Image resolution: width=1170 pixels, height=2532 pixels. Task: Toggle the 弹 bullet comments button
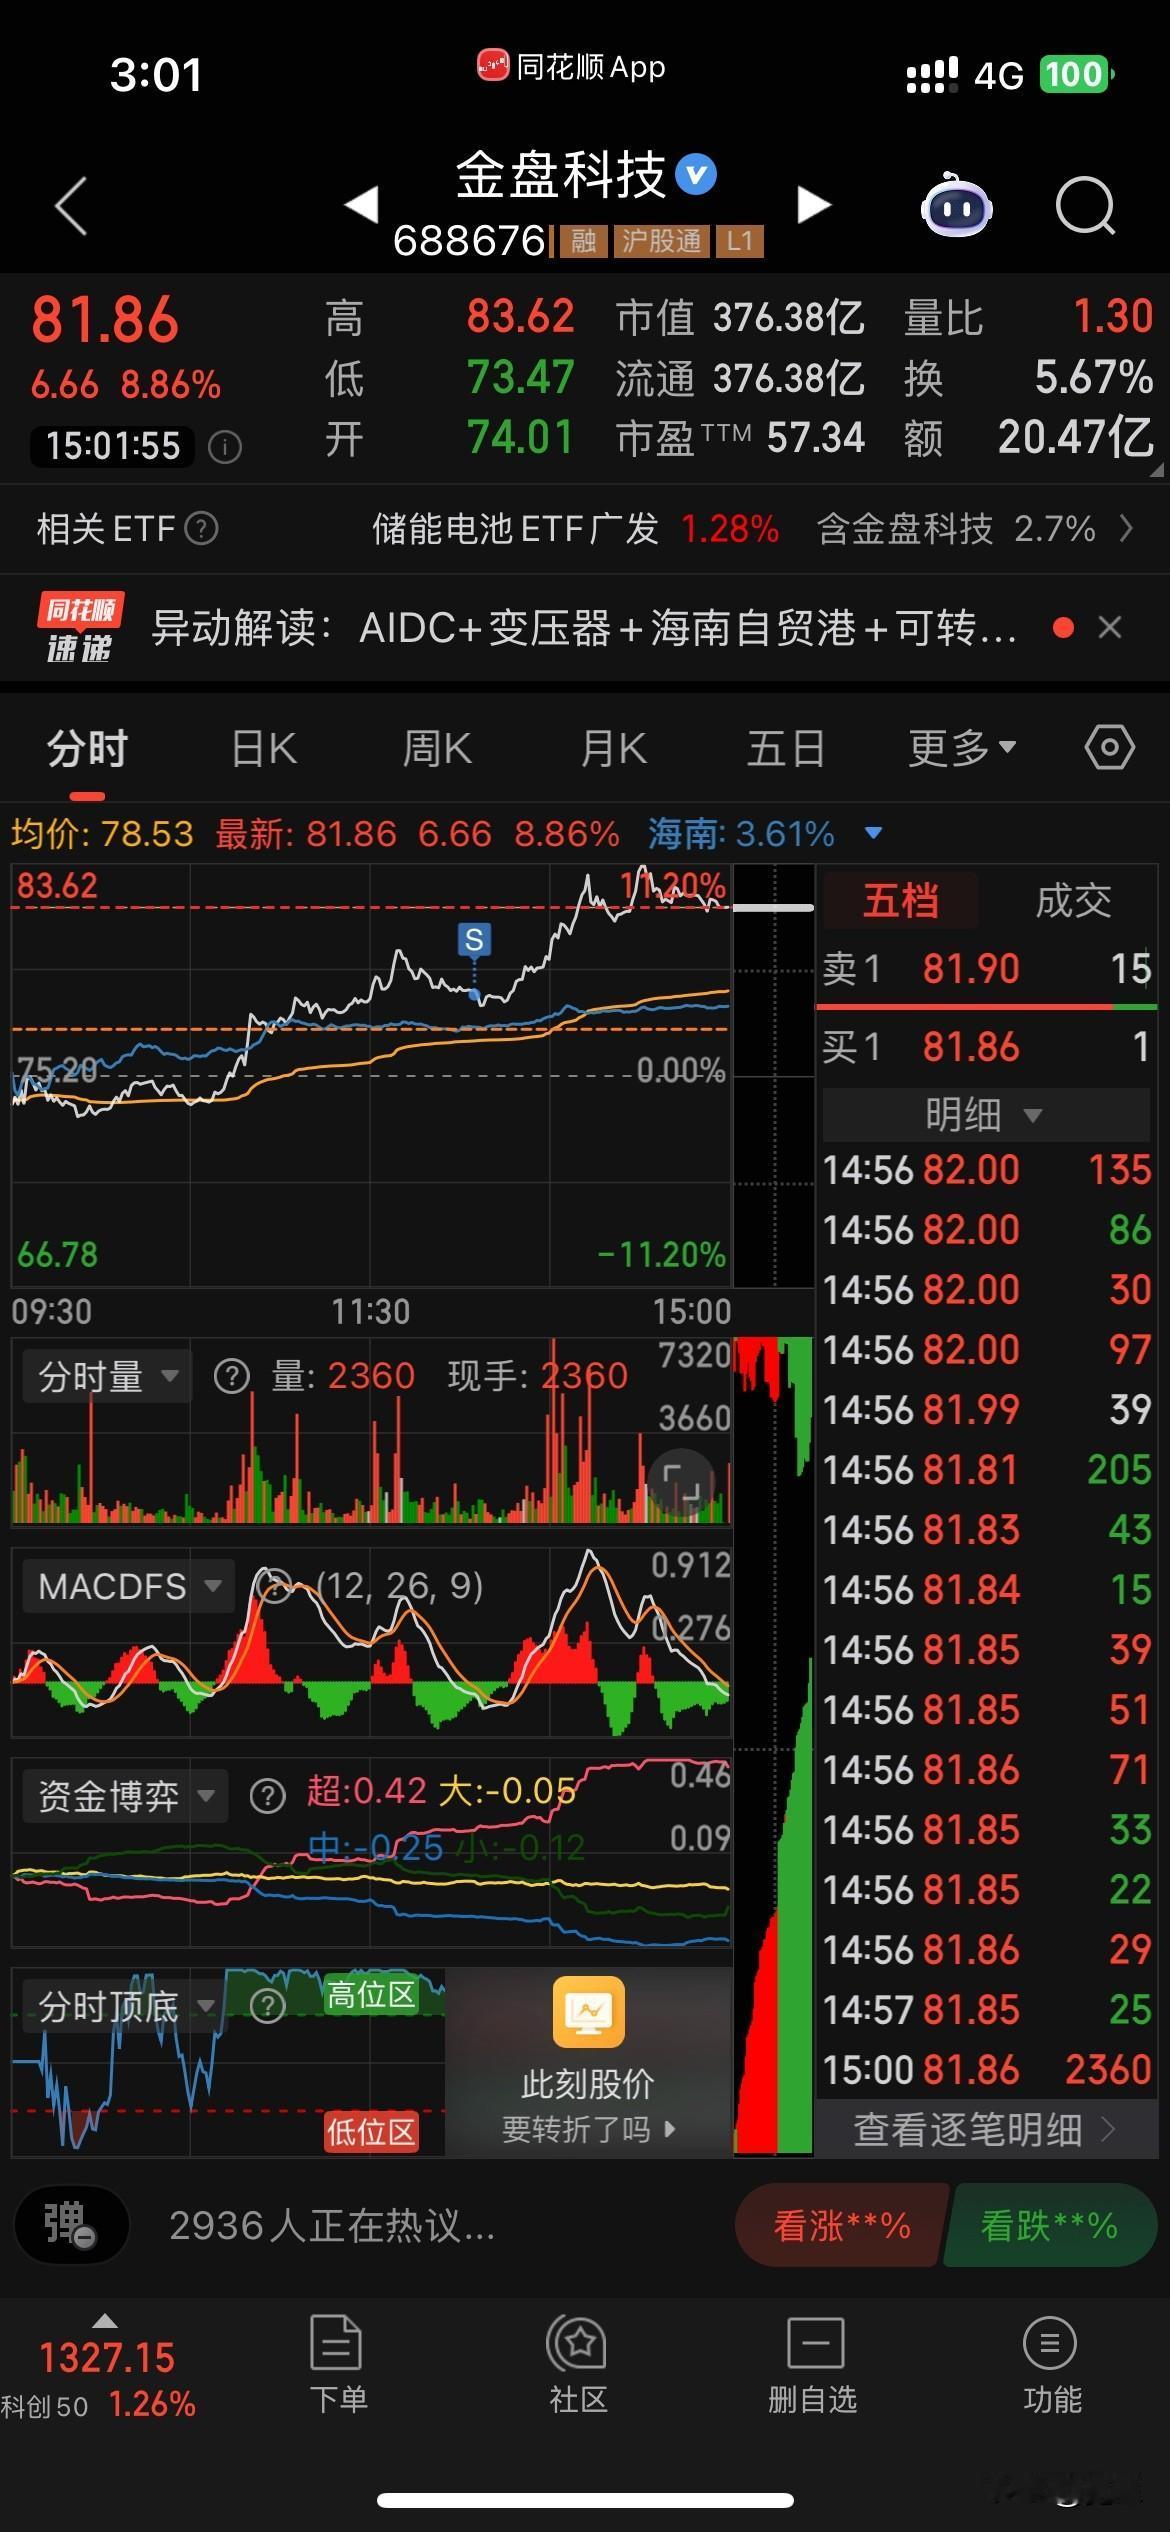[x=70, y=2226]
